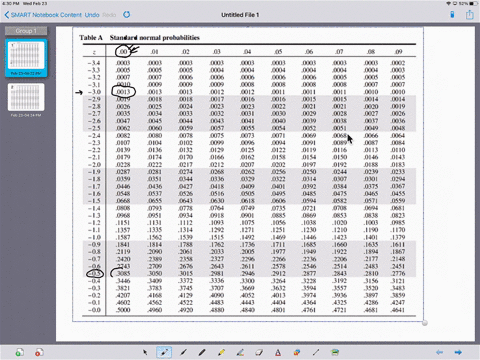
Task: Click .0668 in the -1.5 row
Action: [123, 201]
